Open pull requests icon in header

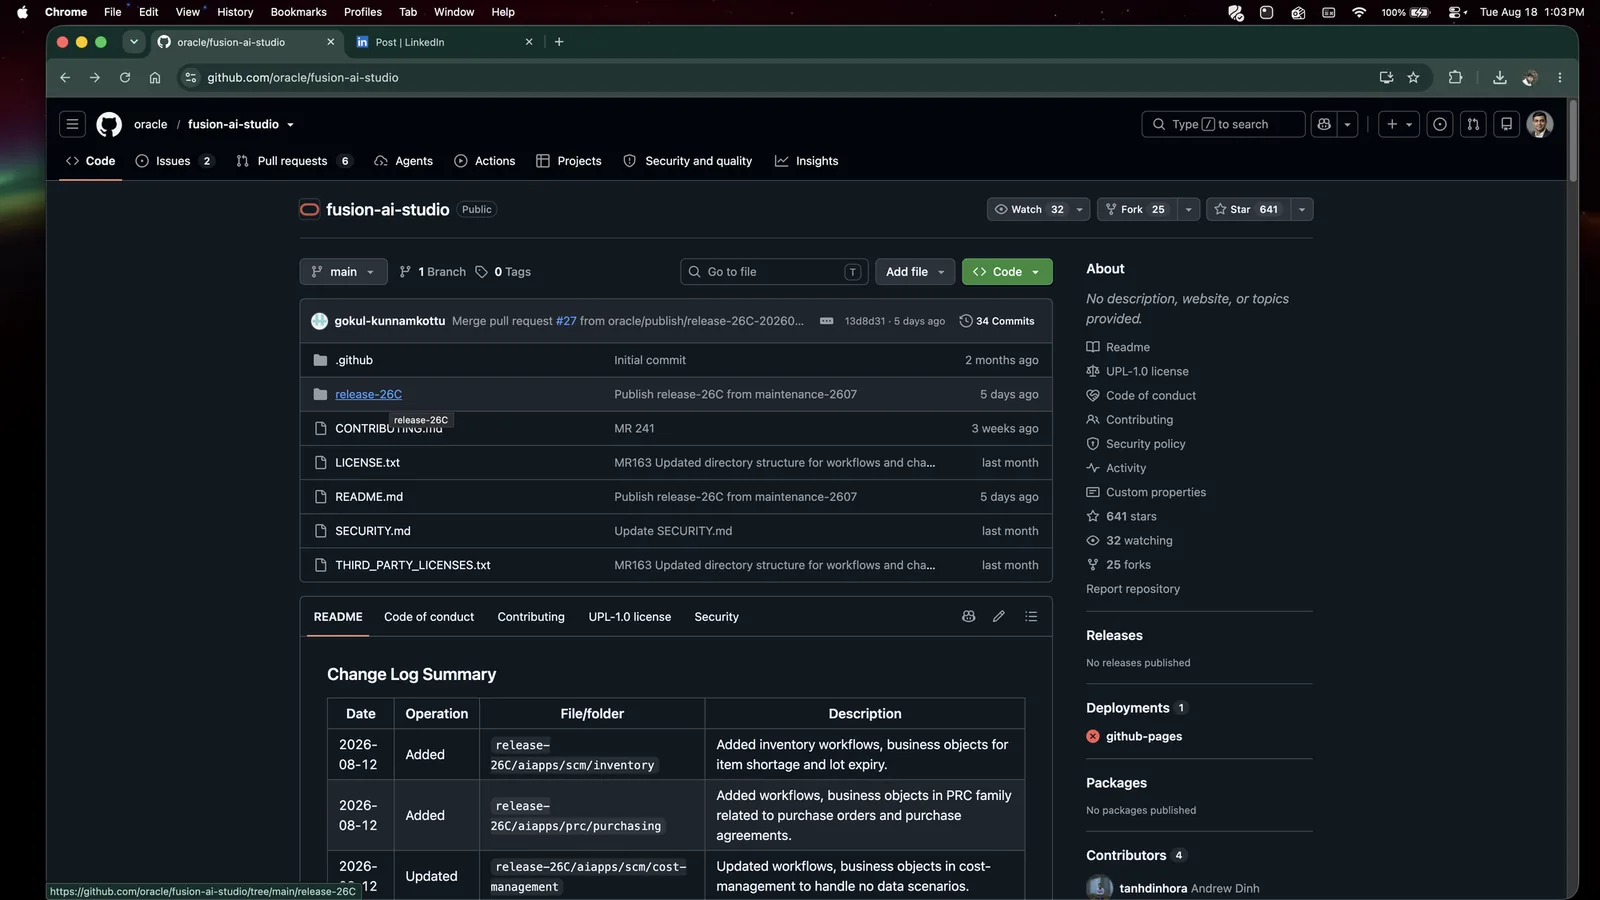[1473, 124]
